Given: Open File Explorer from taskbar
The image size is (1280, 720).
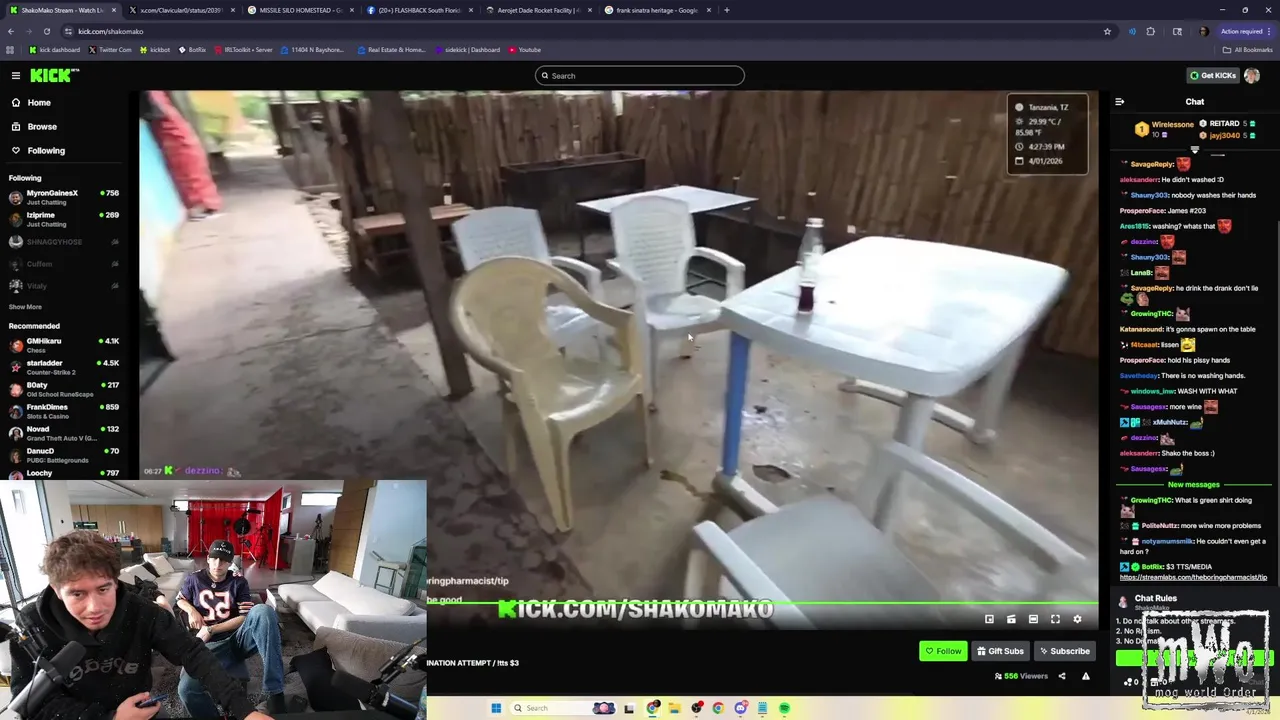Looking at the screenshot, I should 674,708.
